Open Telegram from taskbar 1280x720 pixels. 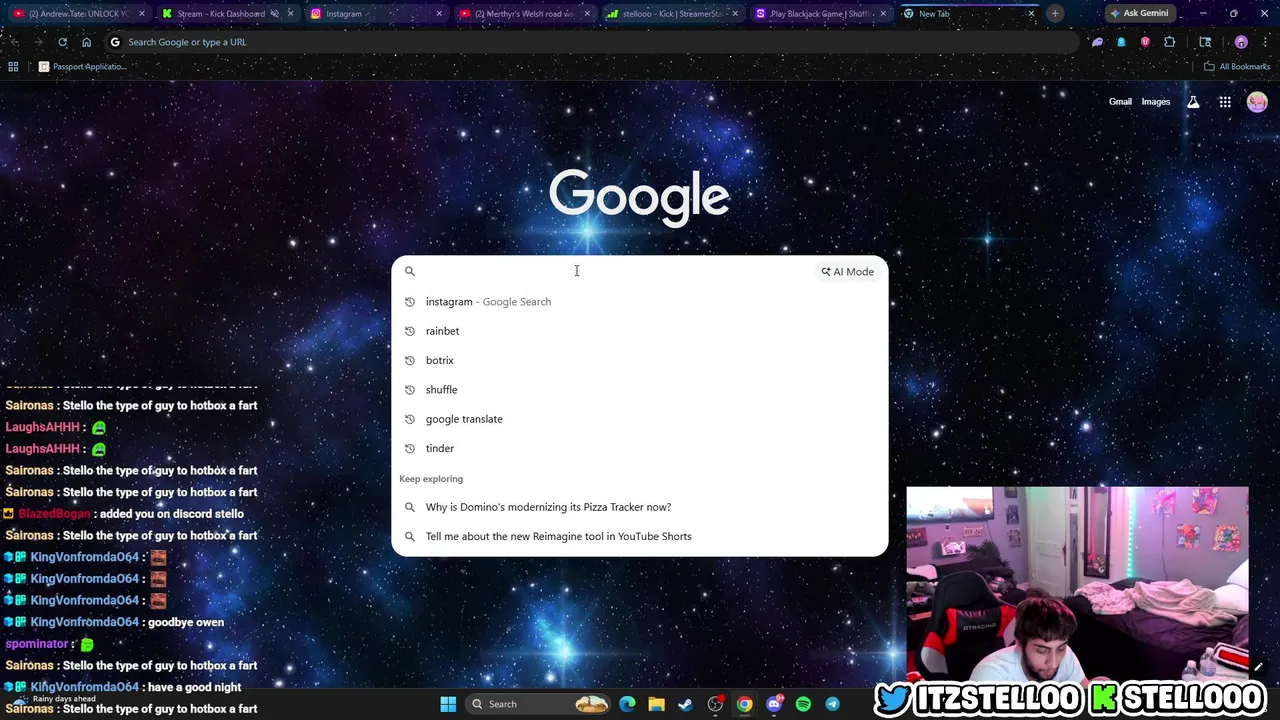[832, 704]
